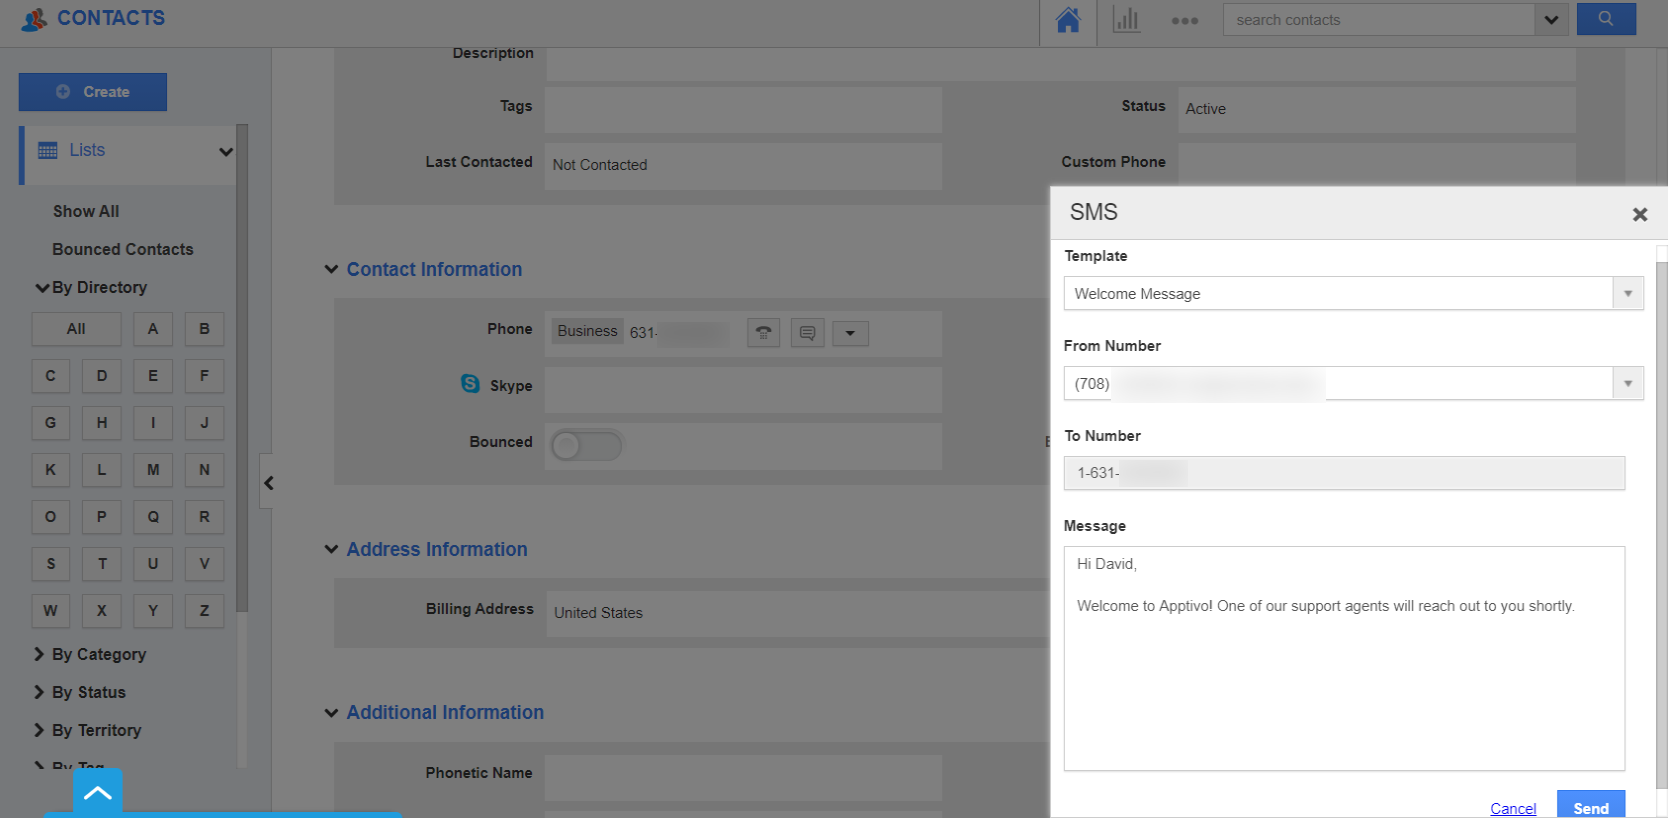The width and height of the screenshot is (1668, 818).
Task: Open the From Number dropdown
Action: (x=1628, y=384)
